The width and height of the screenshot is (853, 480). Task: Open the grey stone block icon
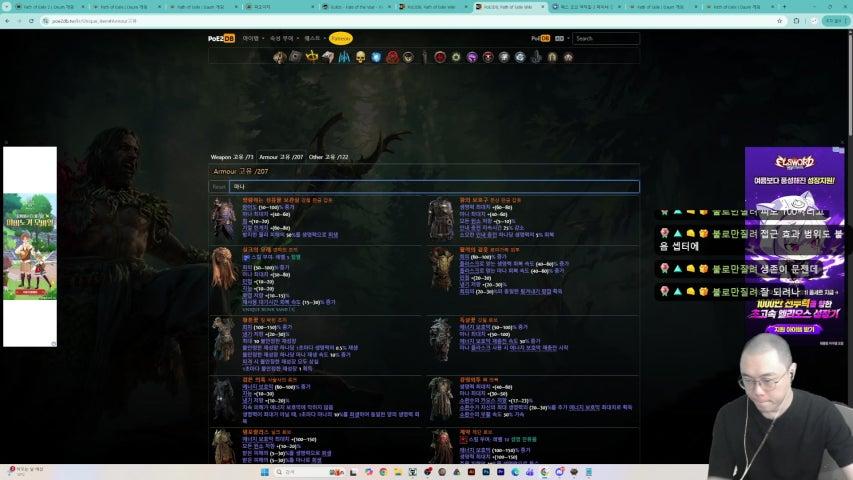click(x=295, y=57)
